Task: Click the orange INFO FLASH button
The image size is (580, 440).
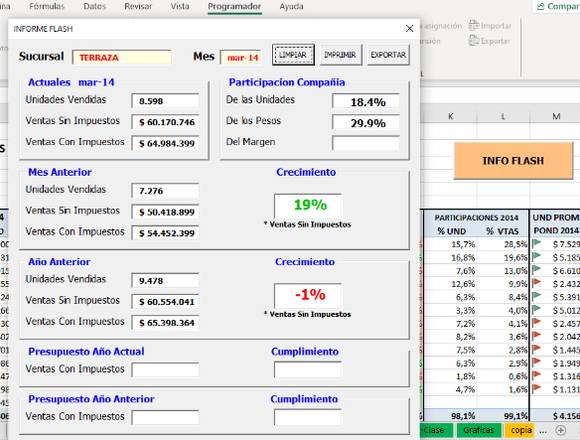Action: [513, 160]
